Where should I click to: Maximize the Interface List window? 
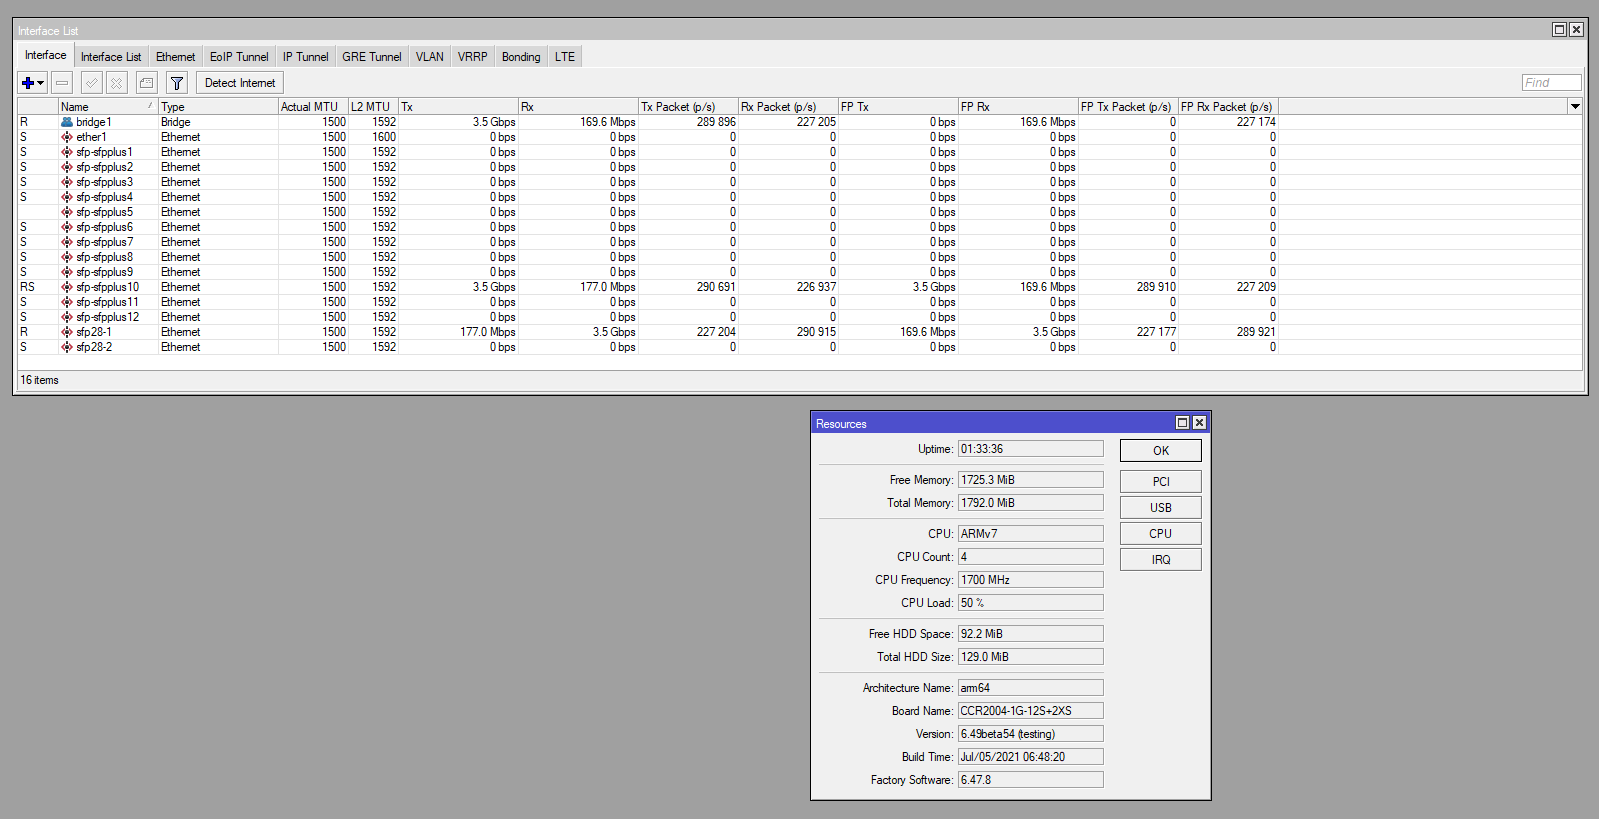click(1559, 30)
